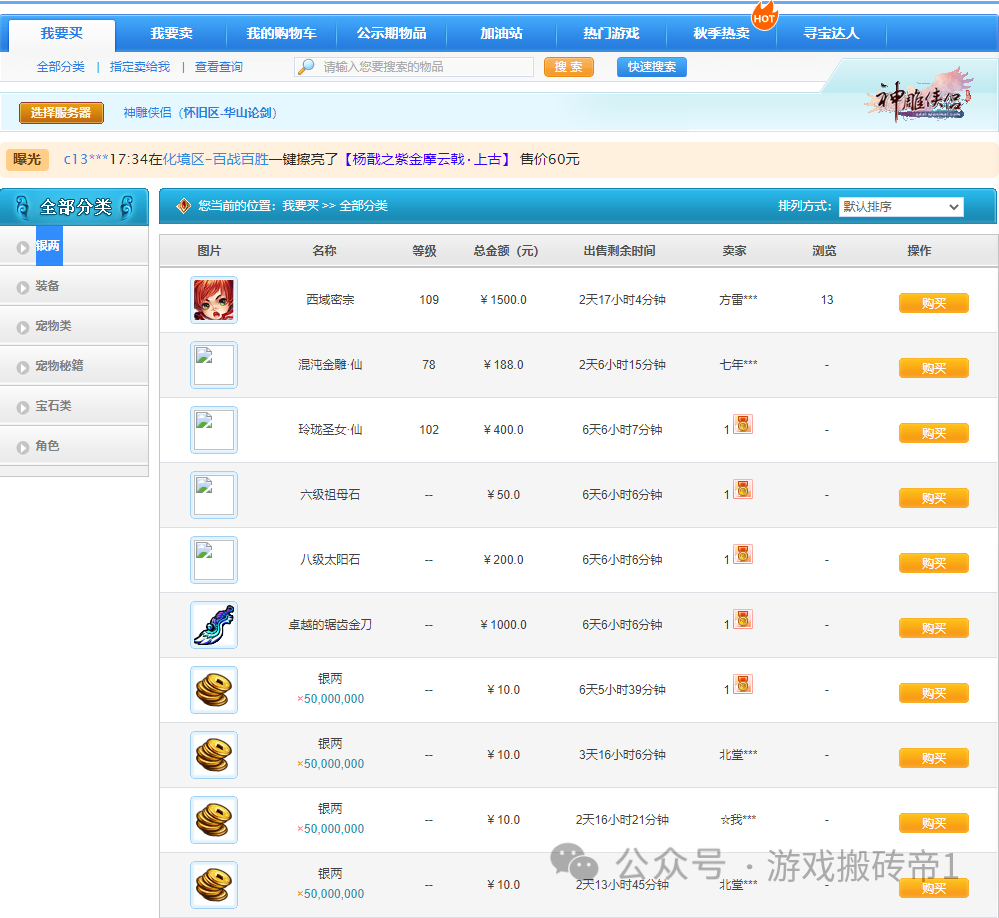Viewport: 999px width, 918px height.
Task: Expand the 宠物类 category in sidebar
Action: coord(53,326)
